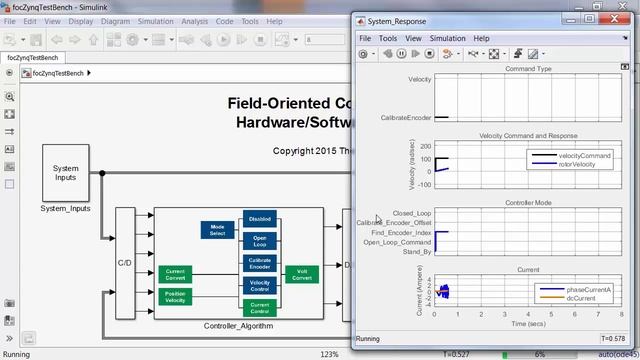
Task: Open simulation data inspector icon
Action: pyautogui.click(x=282, y=40)
